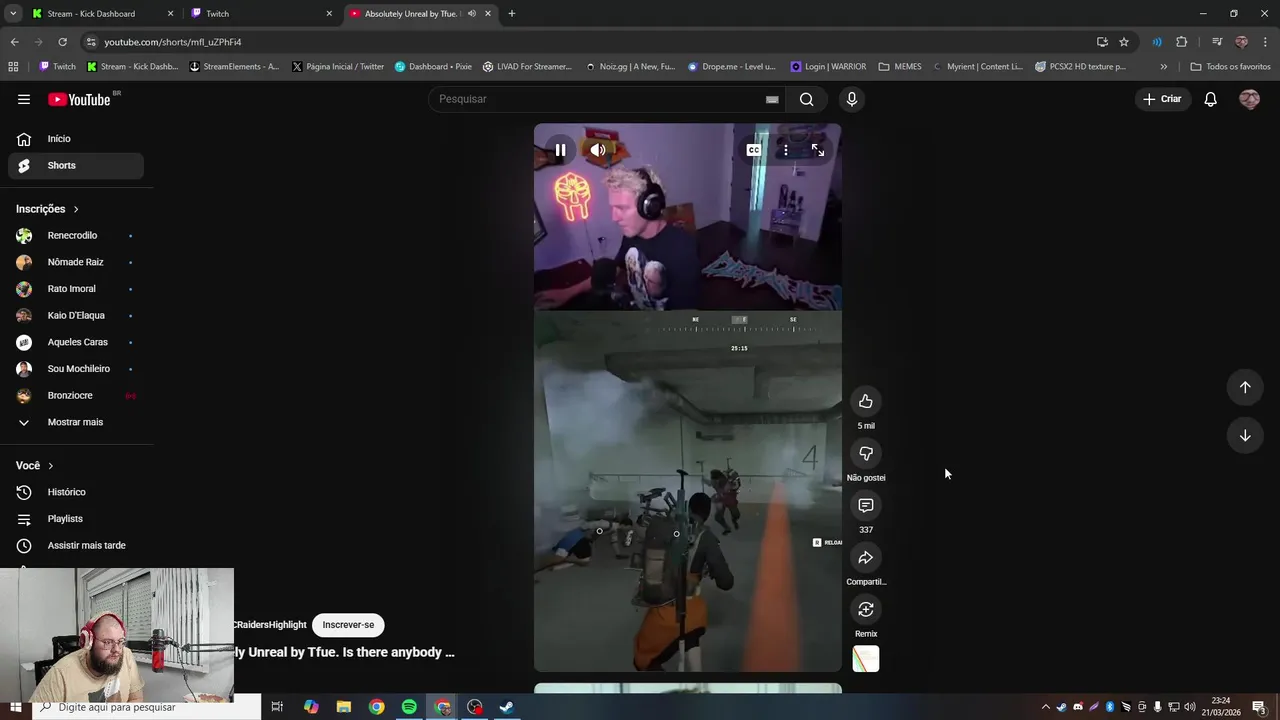The width and height of the screenshot is (1280, 720).
Task: Open the Aqueles Caras channel
Action: (76, 342)
